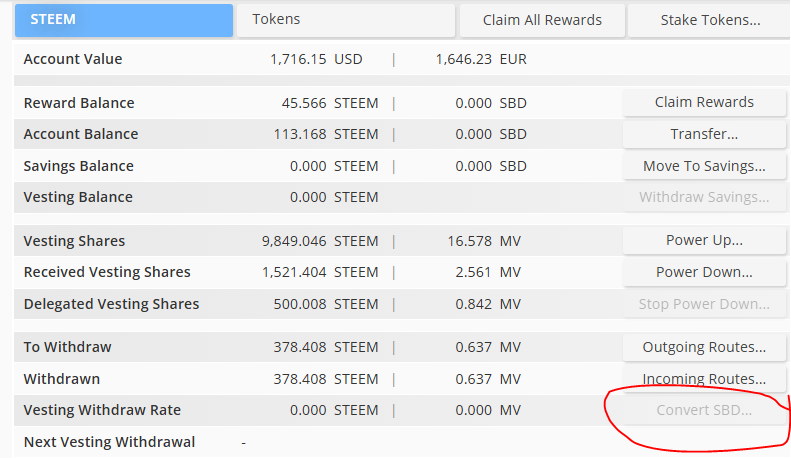This screenshot has height=458, width=791.
Task: Click Claim All Rewards button
Action: point(542,20)
